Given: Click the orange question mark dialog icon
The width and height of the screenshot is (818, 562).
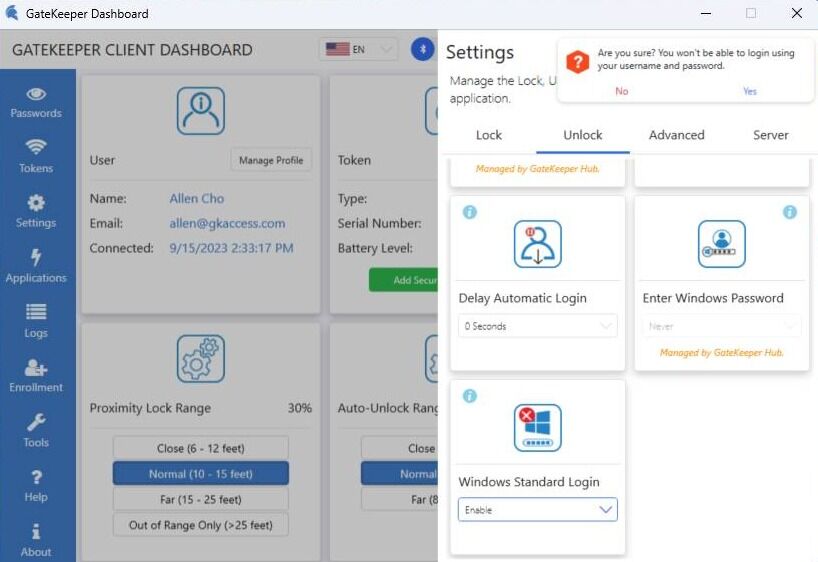Looking at the screenshot, I should [578, 62].
